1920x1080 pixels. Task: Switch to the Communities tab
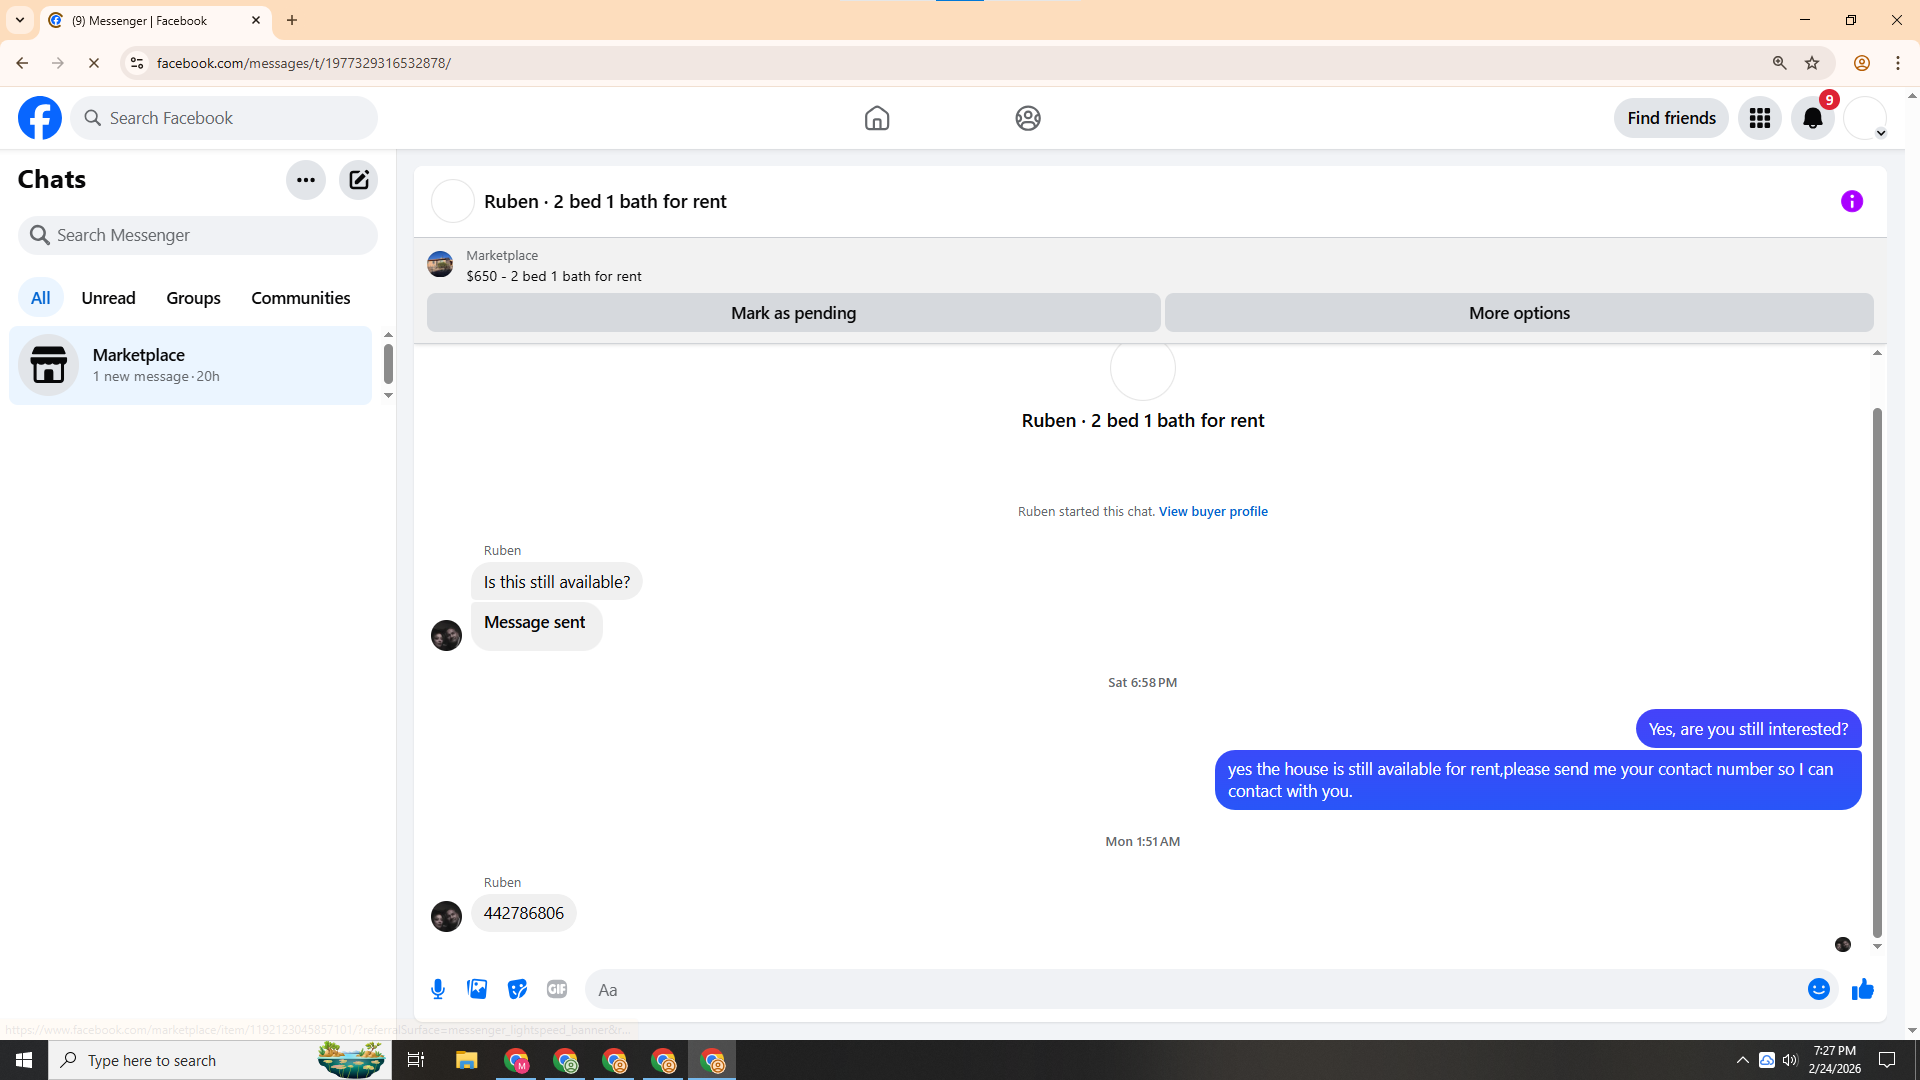click(x=300, y=298)
